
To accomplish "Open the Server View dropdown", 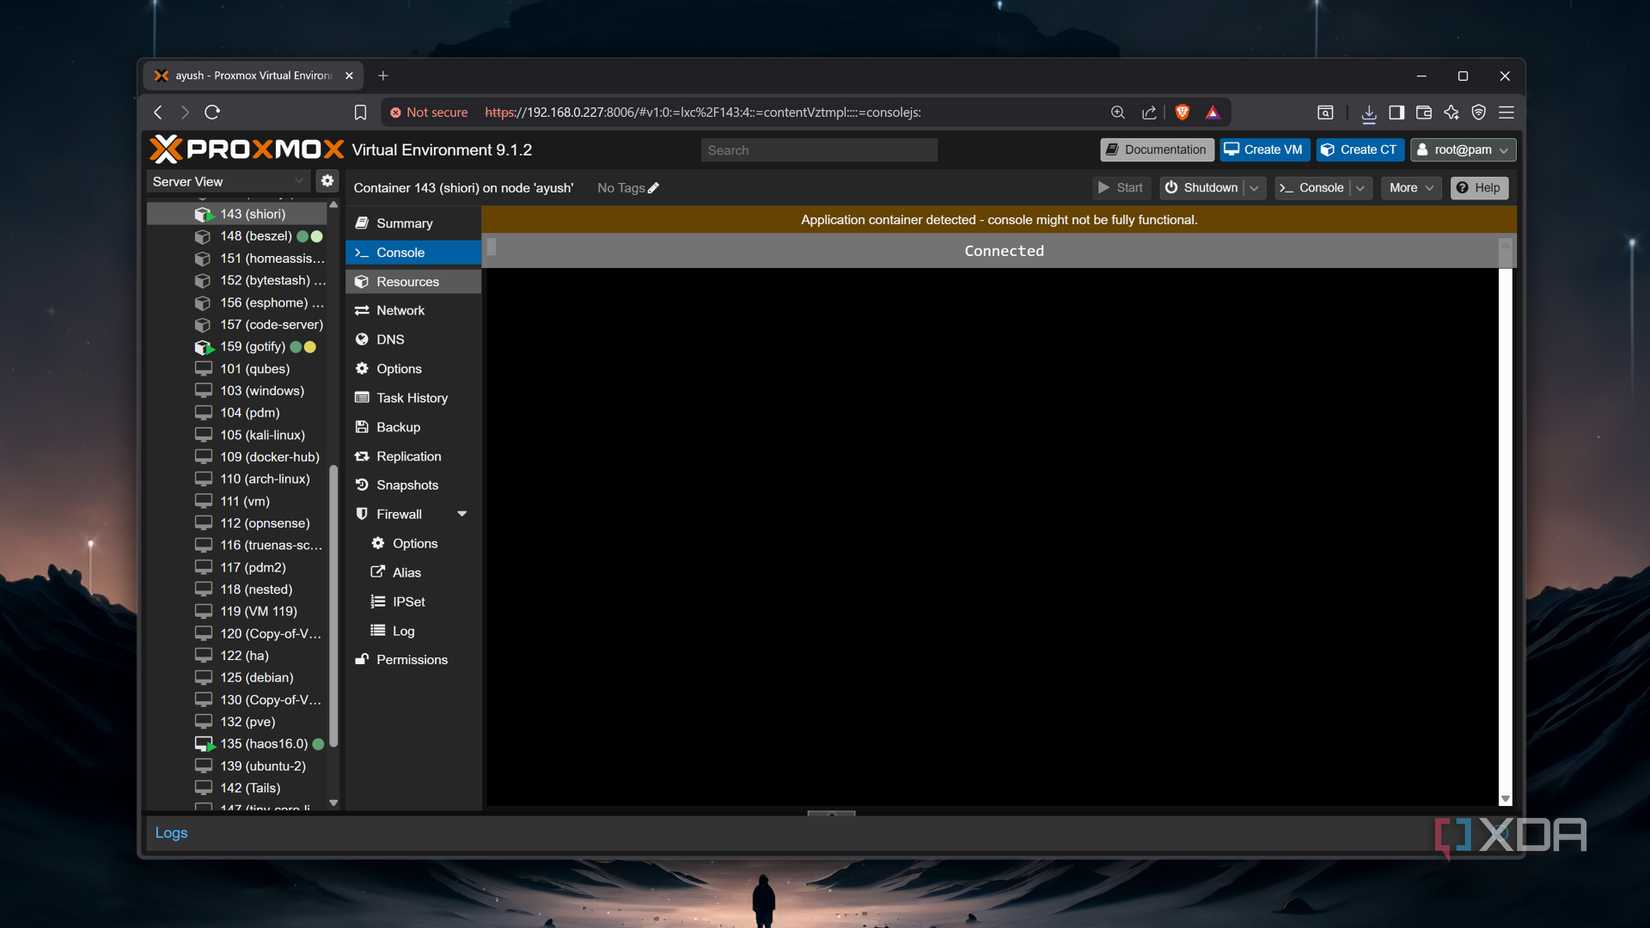I will (228, 181).
